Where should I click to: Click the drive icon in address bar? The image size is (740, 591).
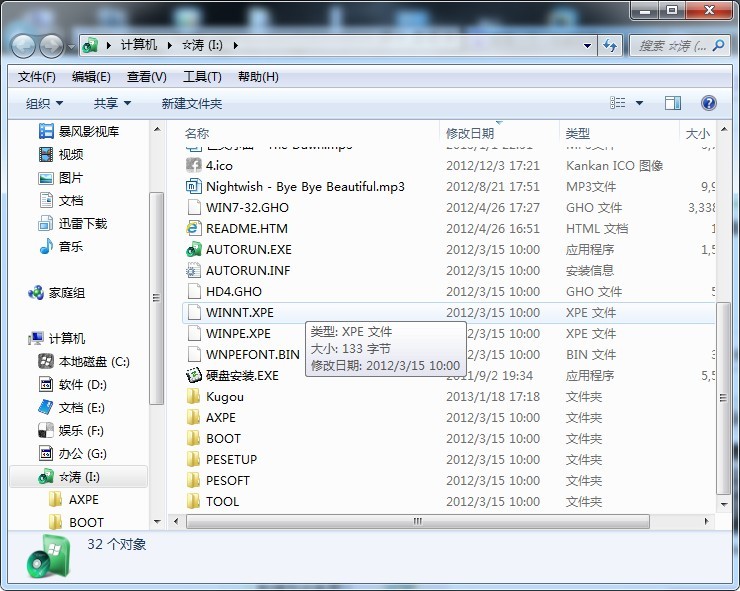point(90,45)
